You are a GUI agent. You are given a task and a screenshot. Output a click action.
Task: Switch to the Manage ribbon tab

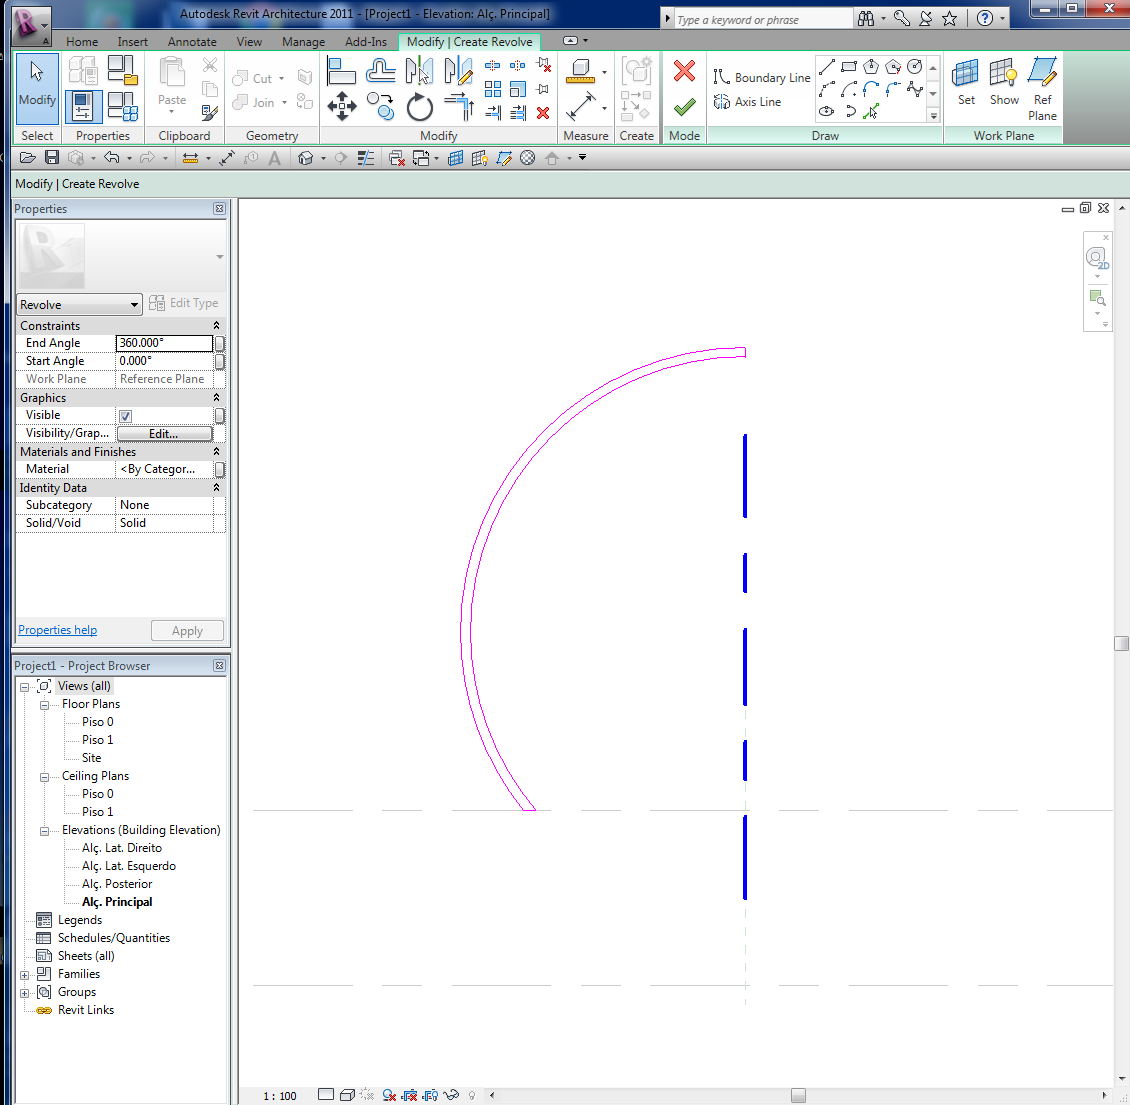click(x=303, y=42)
